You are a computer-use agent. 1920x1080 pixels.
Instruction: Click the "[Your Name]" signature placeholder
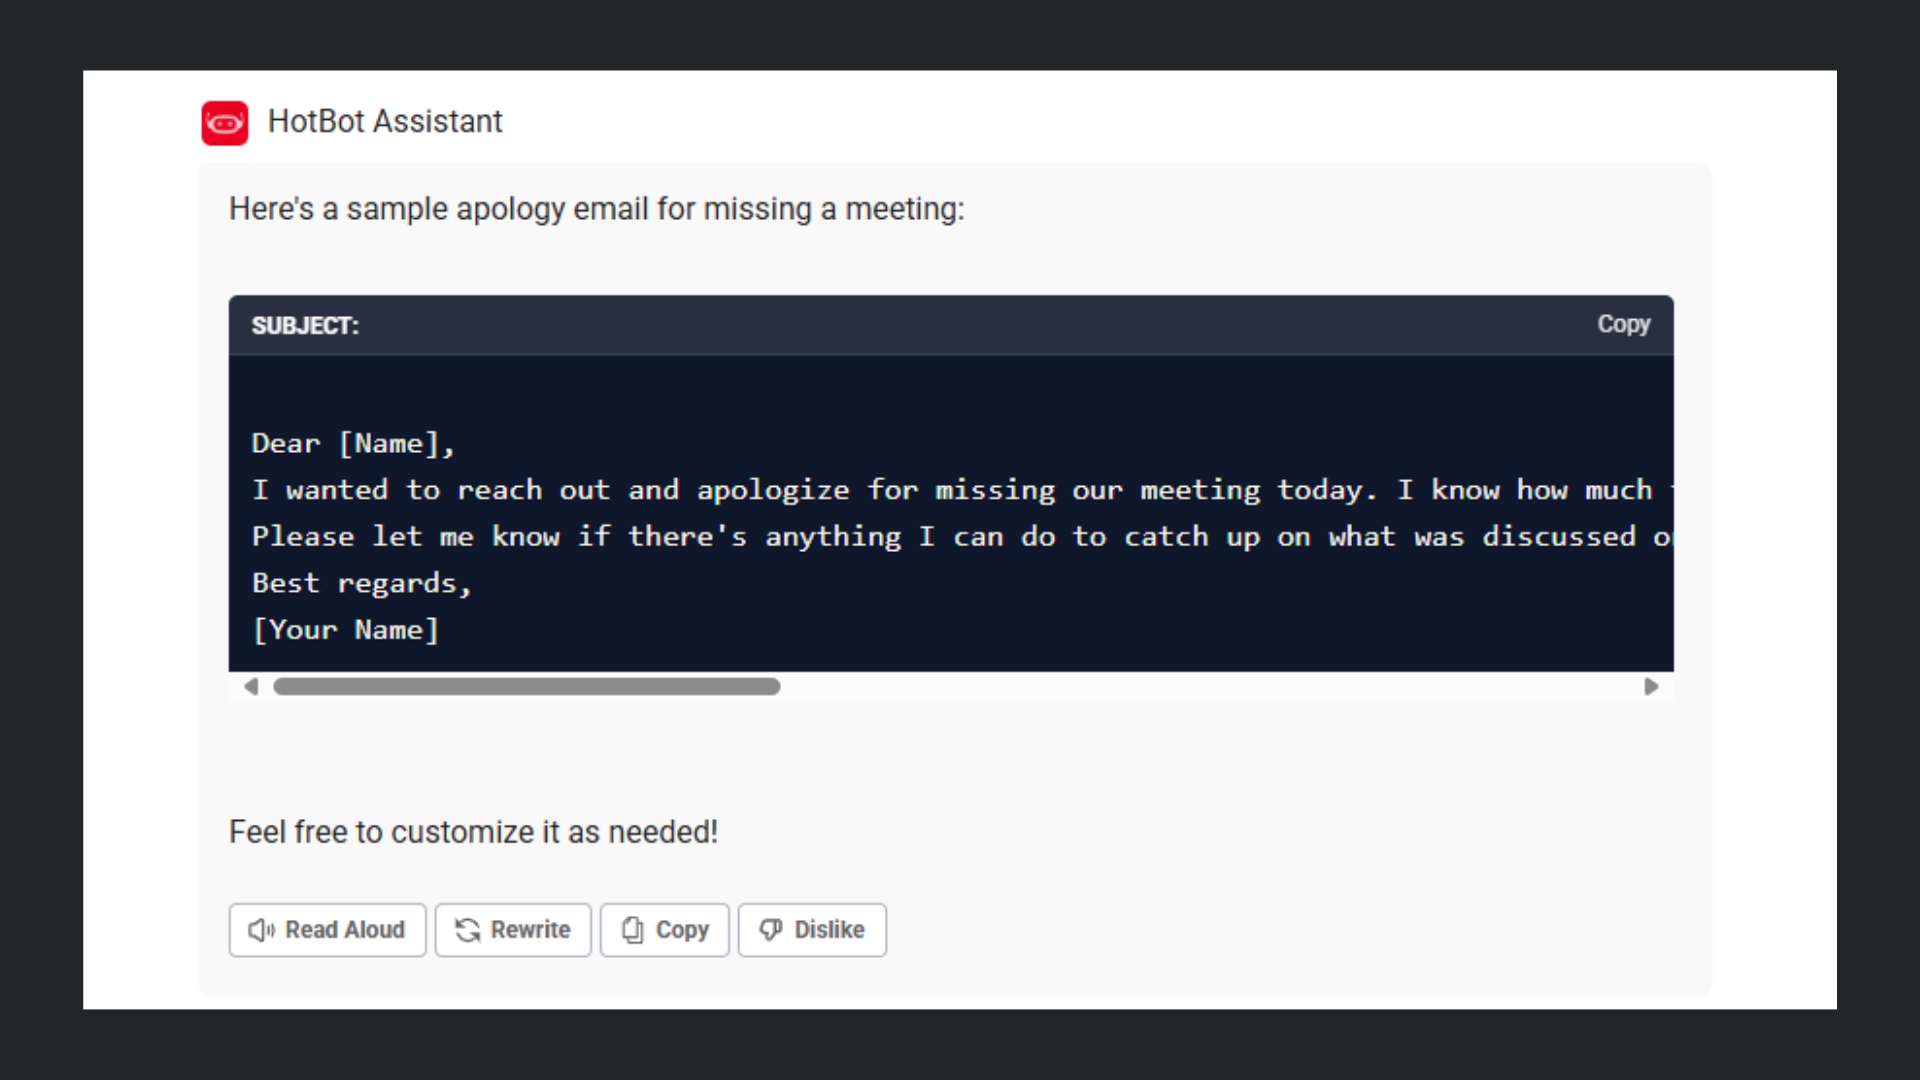[346, 630]
